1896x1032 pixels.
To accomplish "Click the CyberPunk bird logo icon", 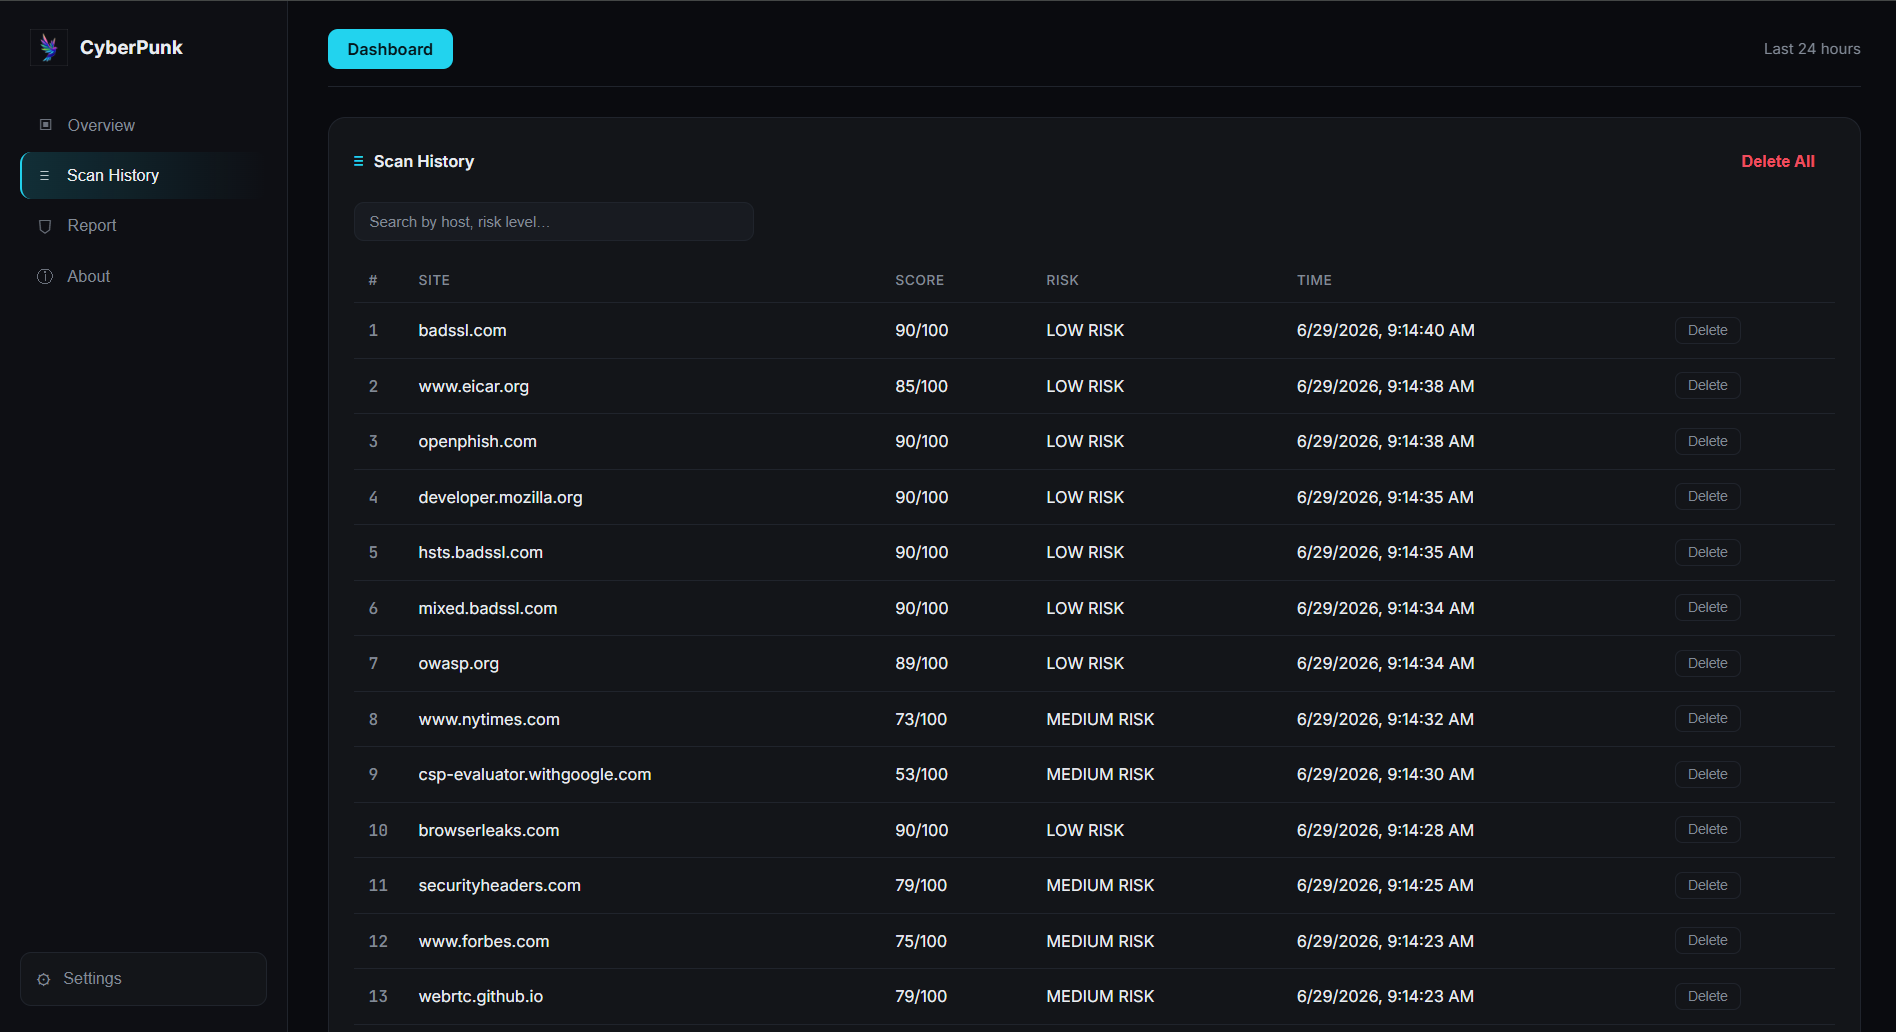I will tap(49, 47).
